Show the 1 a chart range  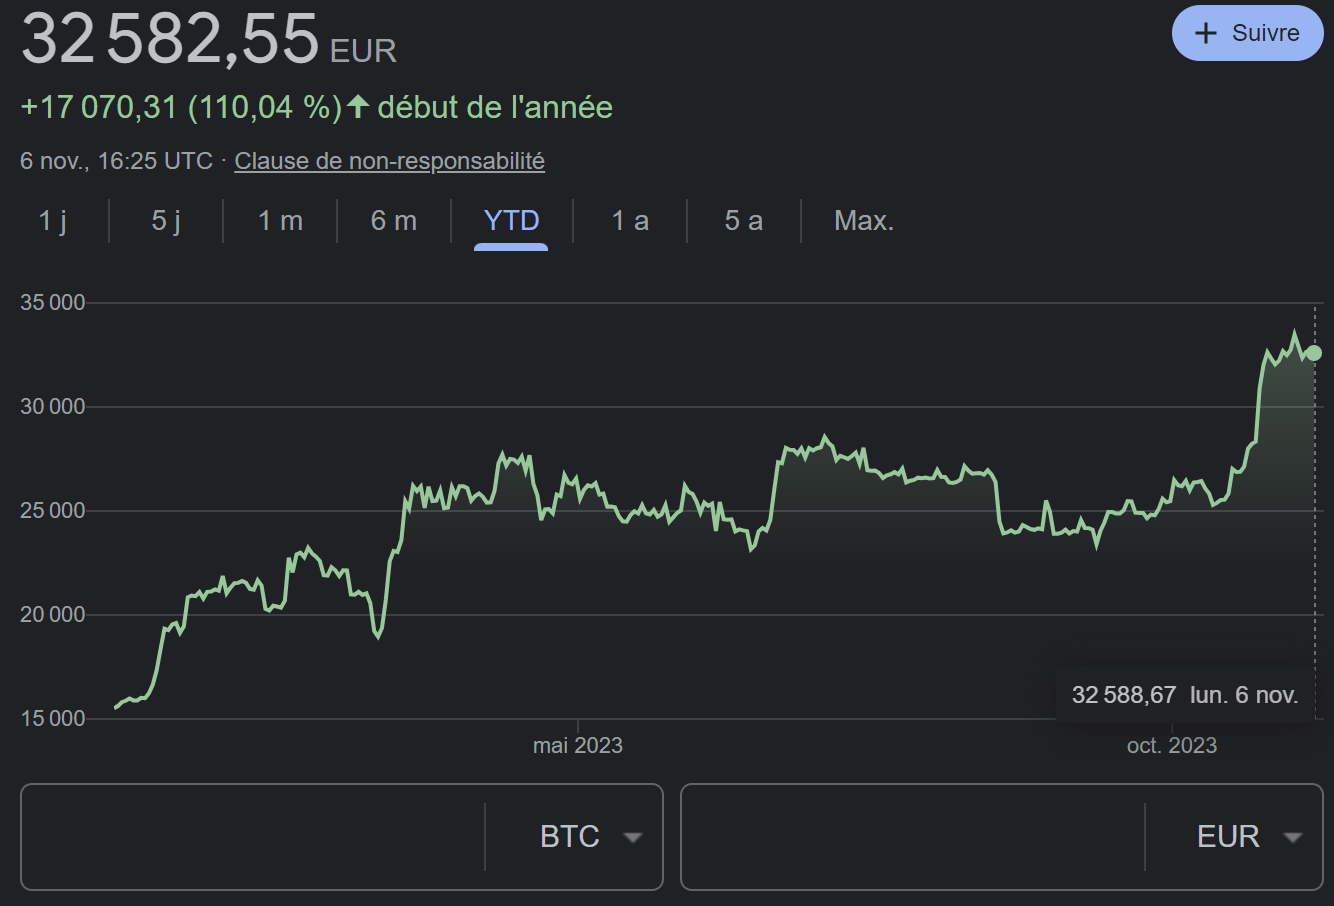coord(630,221)
